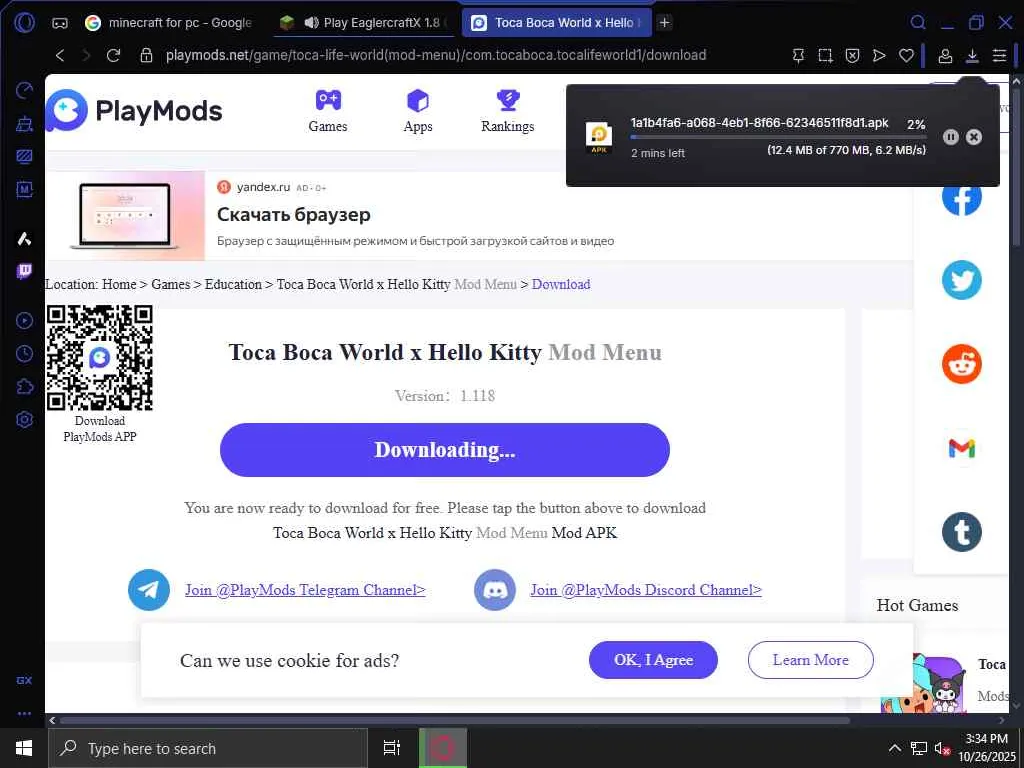Join the PlayMods Telegram Channel link
The image size is (1024, 768).
(305, 590)
